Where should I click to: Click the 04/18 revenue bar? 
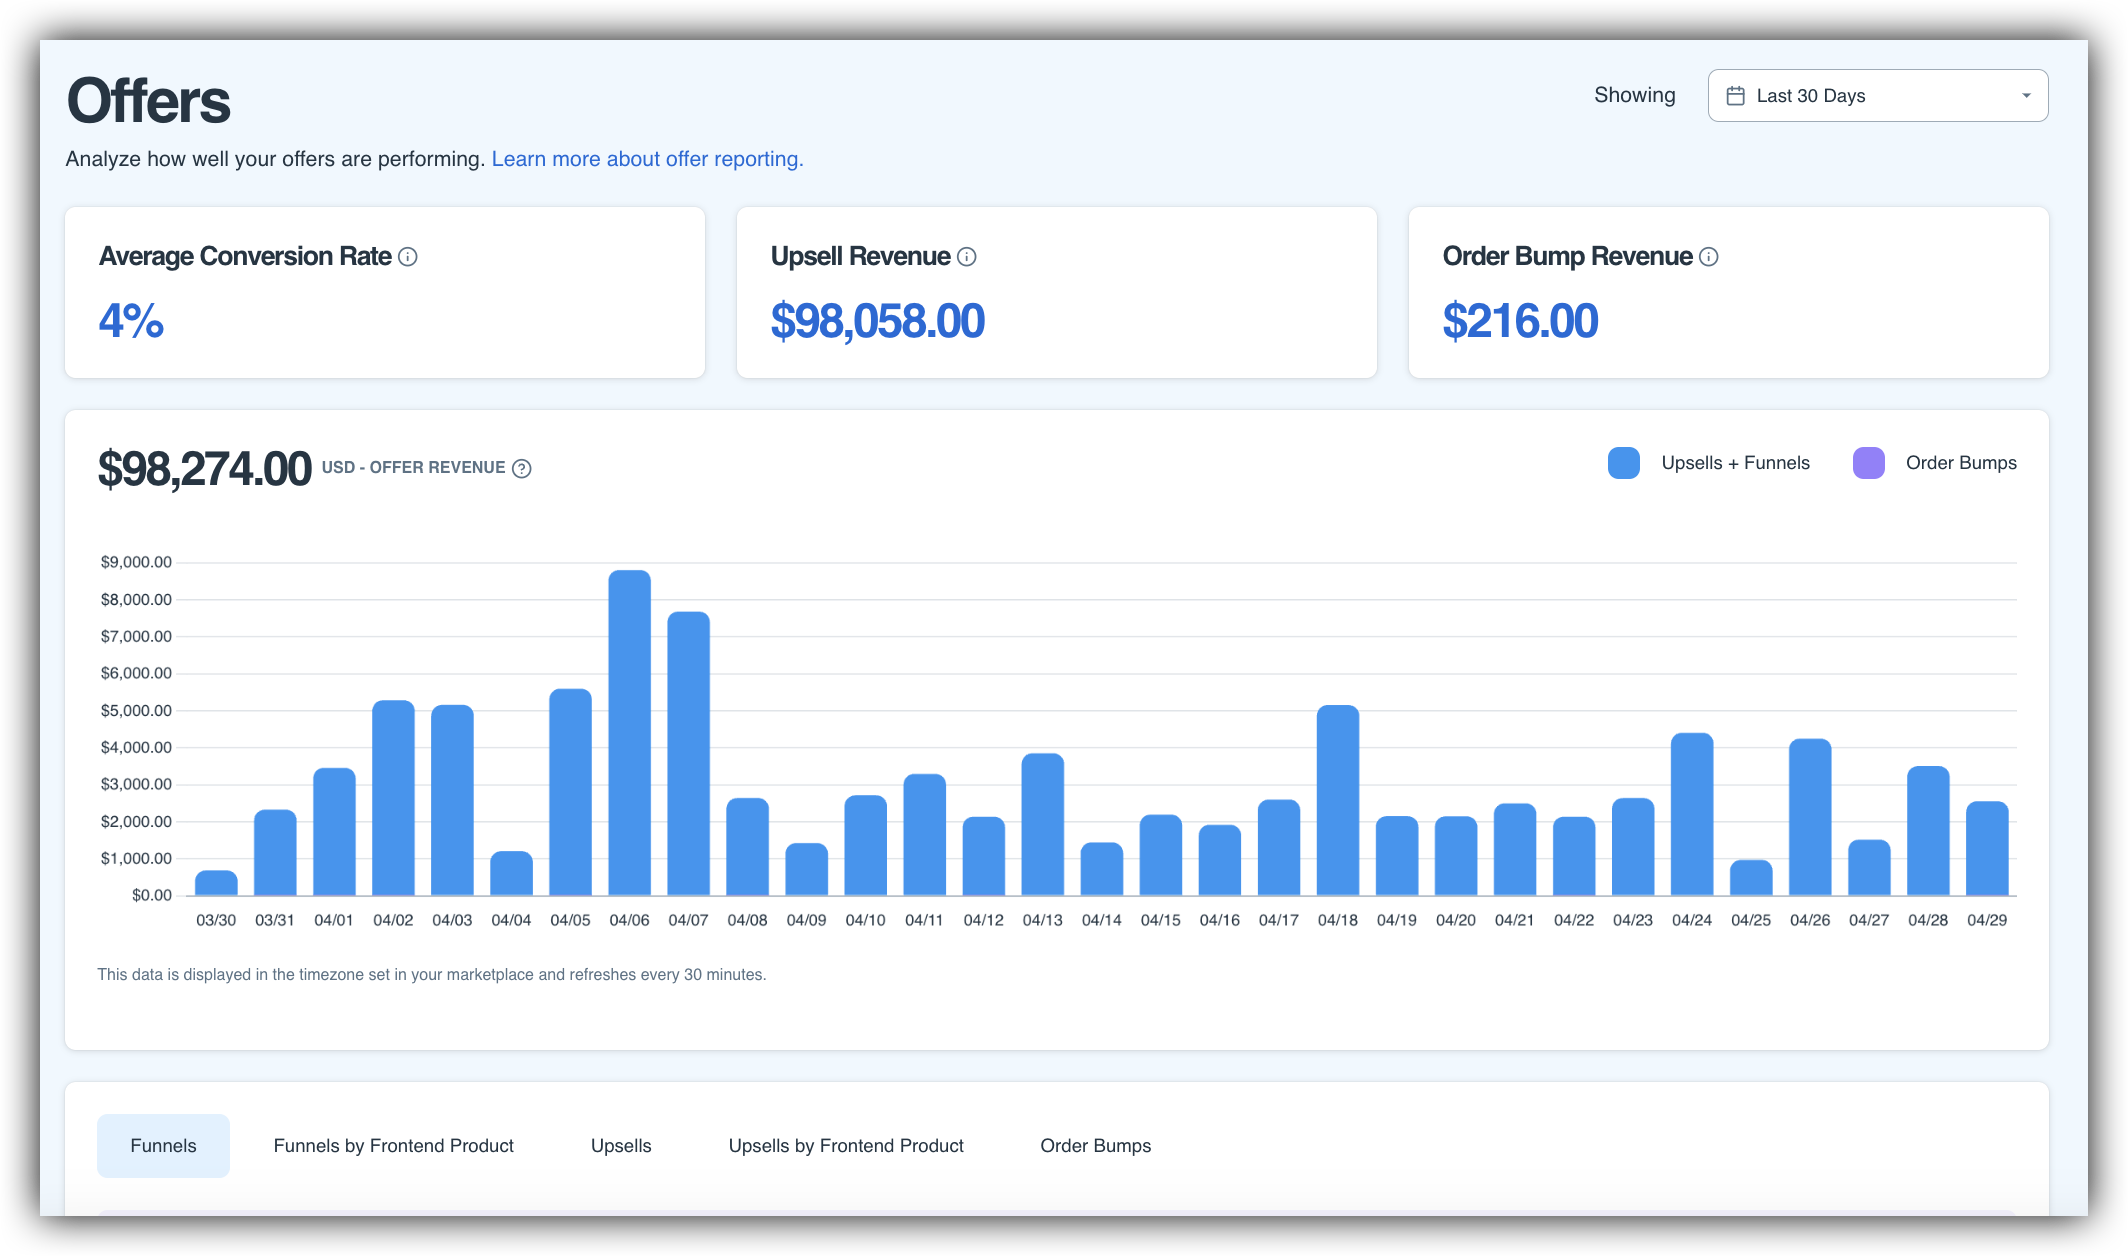pos(1337,800)
